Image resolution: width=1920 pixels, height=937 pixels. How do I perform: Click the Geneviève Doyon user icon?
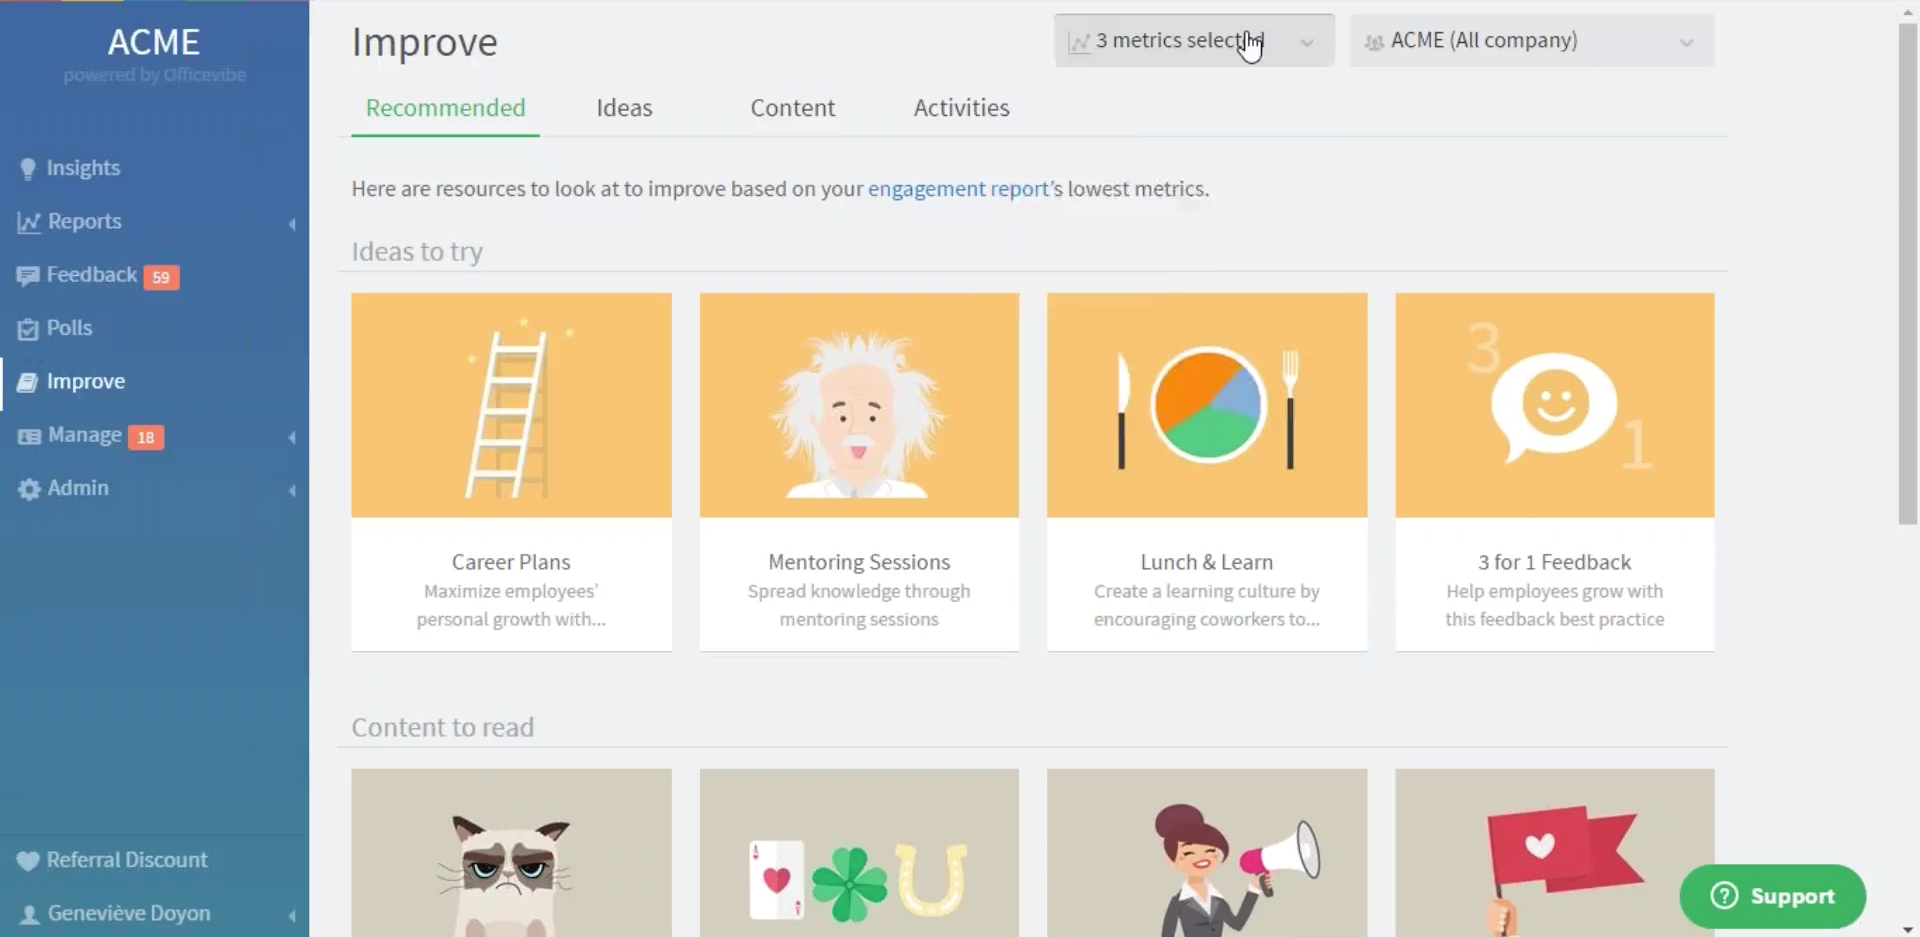[x=29, y=914]
